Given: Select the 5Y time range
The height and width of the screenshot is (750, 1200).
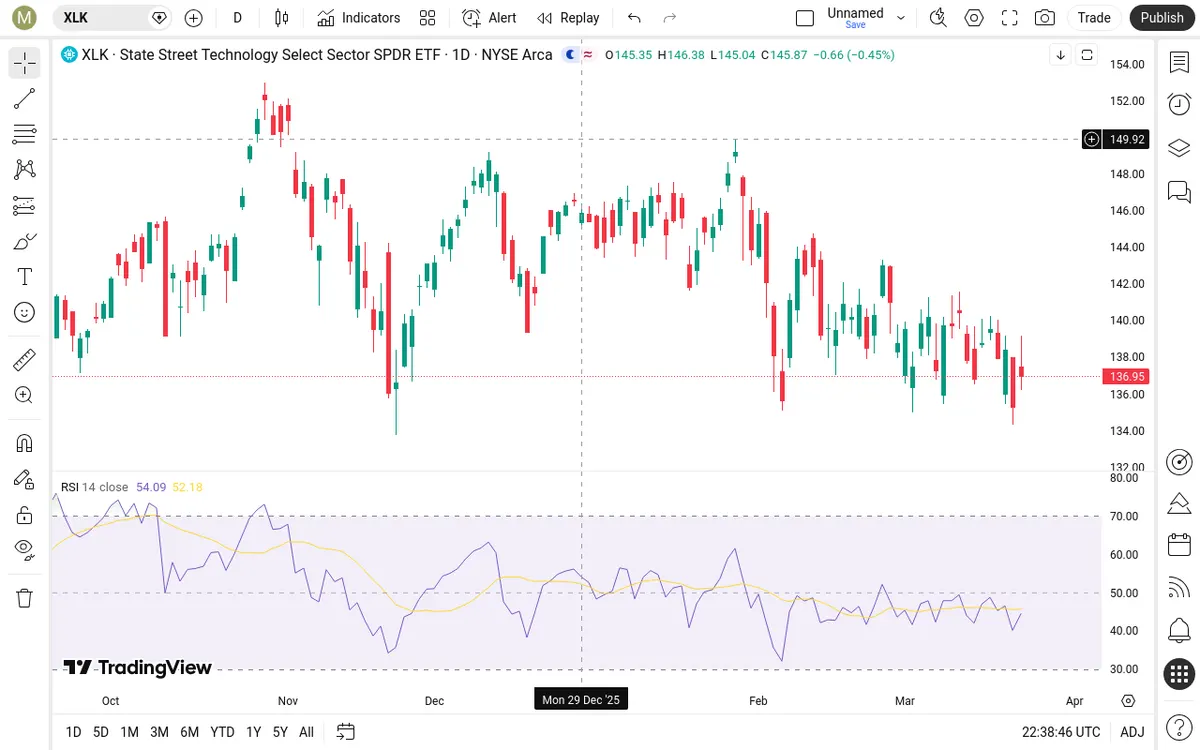Looking at the screenshot, I should [x=280, y=732].
